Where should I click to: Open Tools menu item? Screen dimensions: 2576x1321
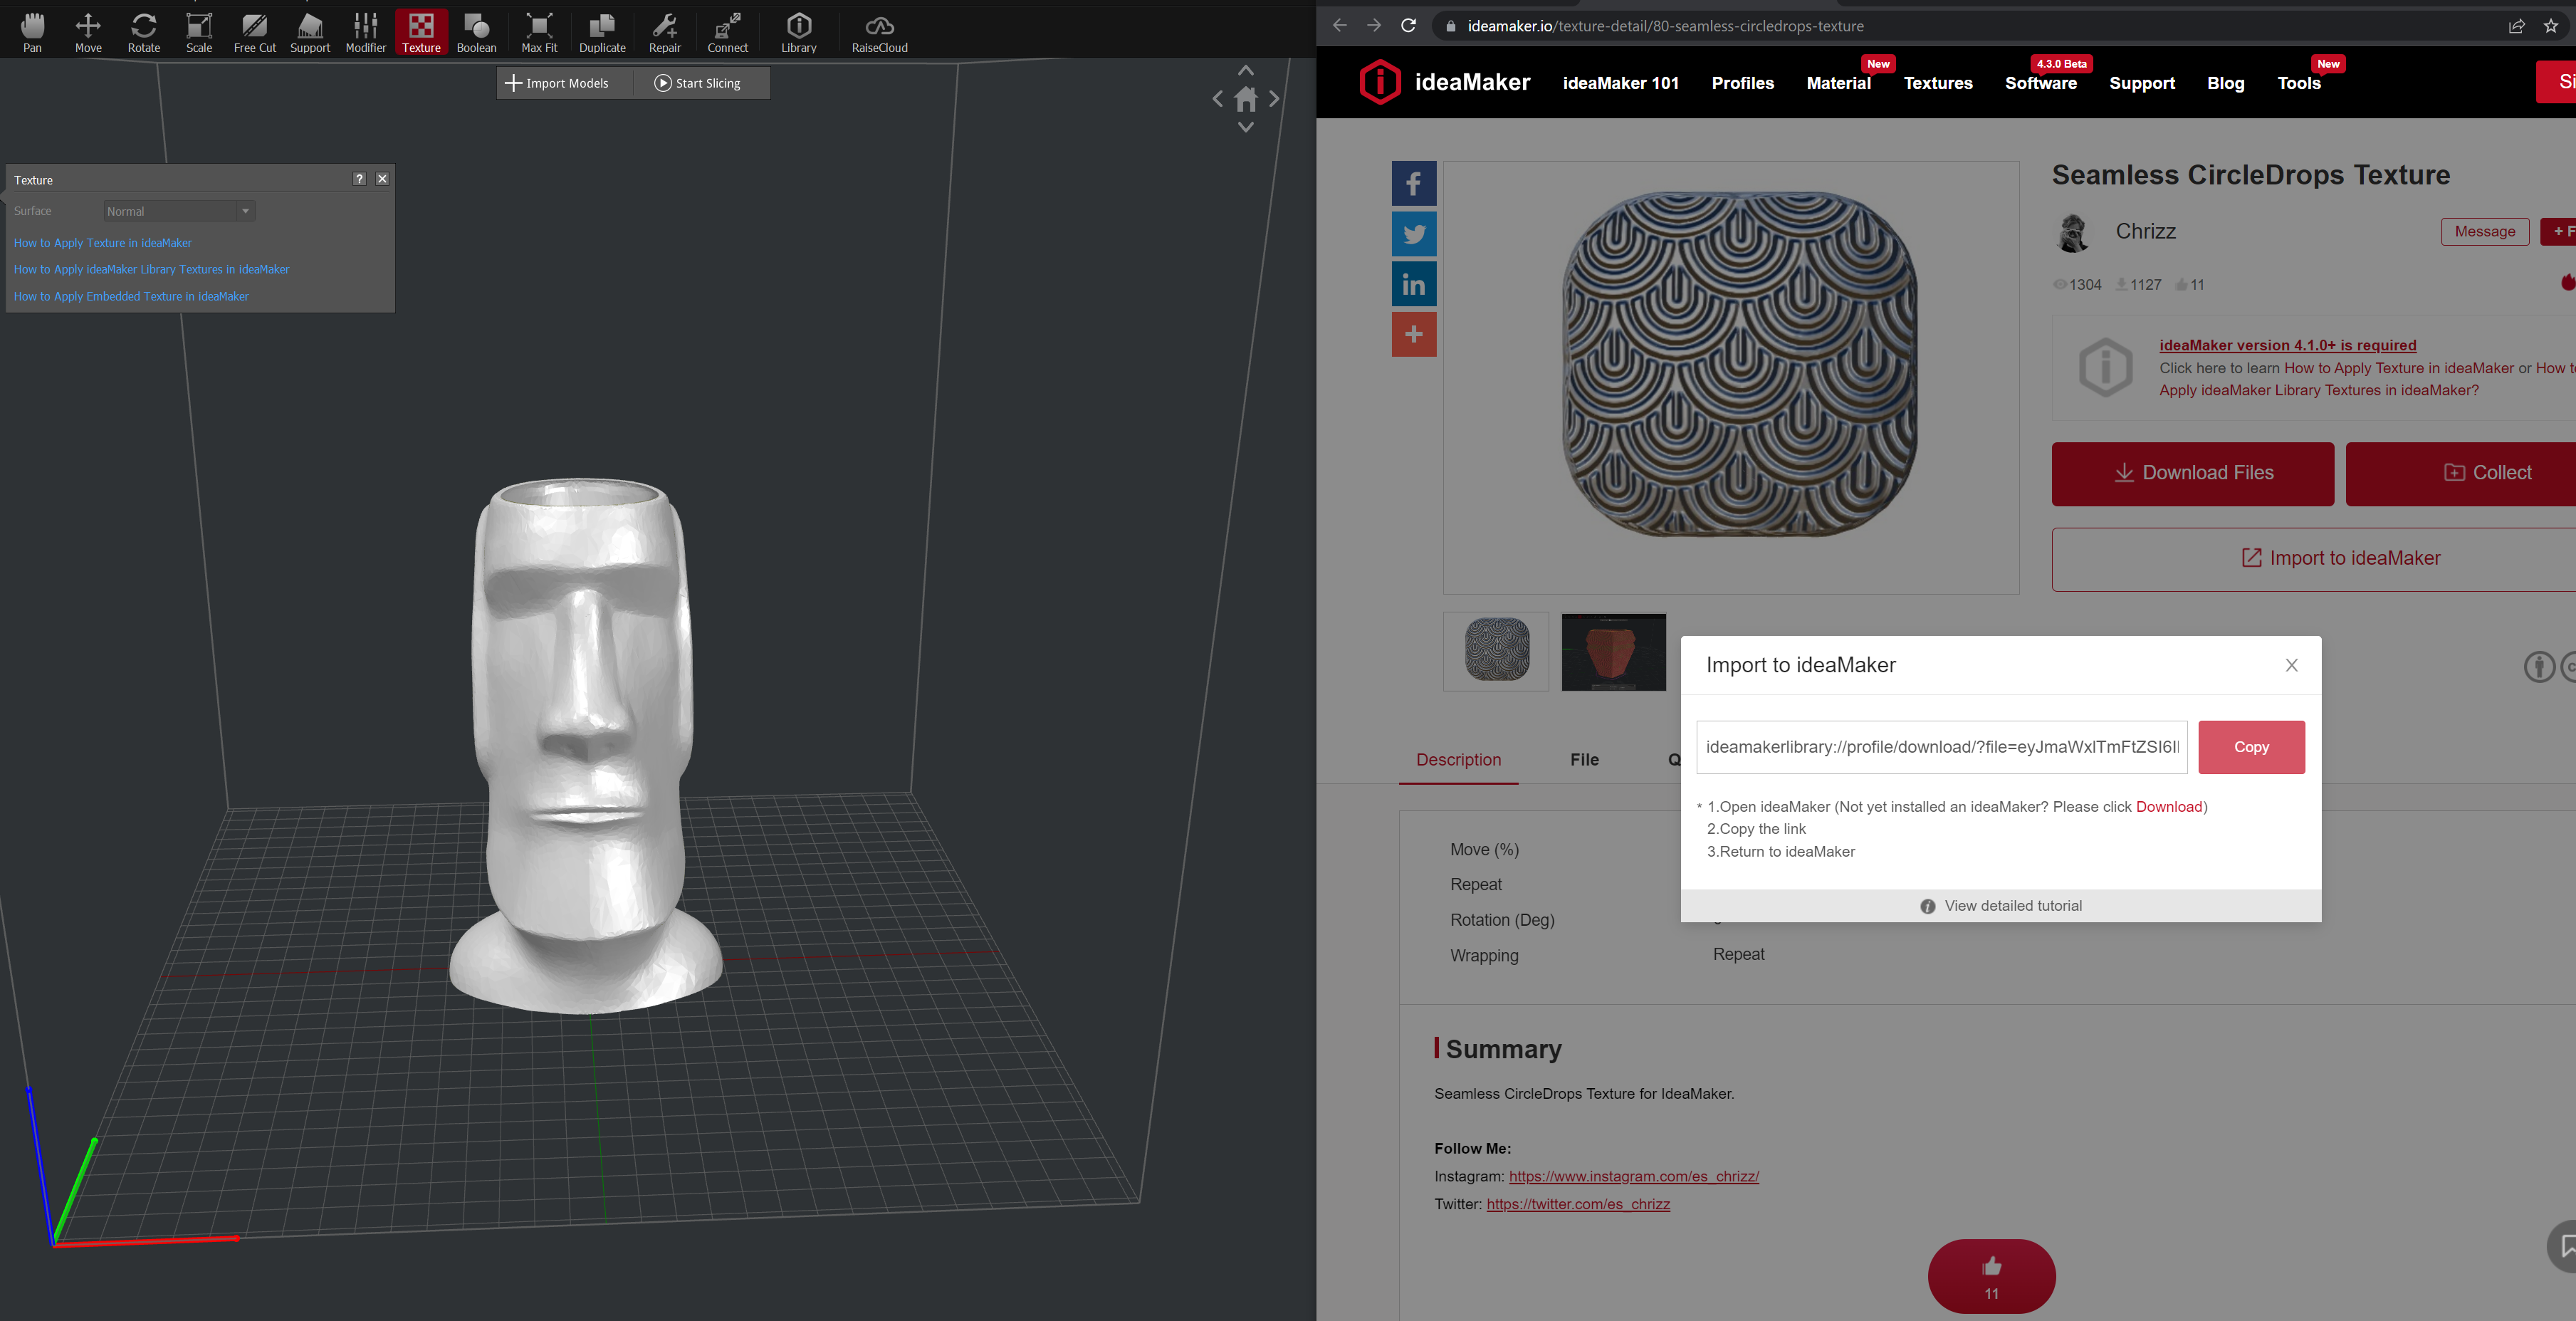2299,83
